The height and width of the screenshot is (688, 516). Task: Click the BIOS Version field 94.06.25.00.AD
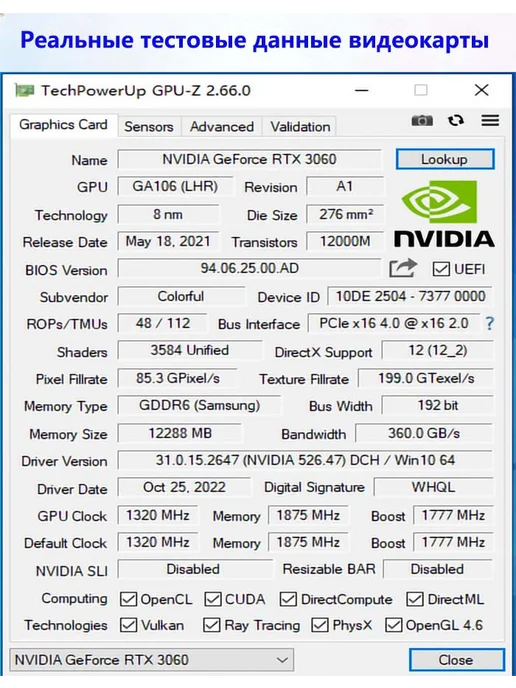249,268
